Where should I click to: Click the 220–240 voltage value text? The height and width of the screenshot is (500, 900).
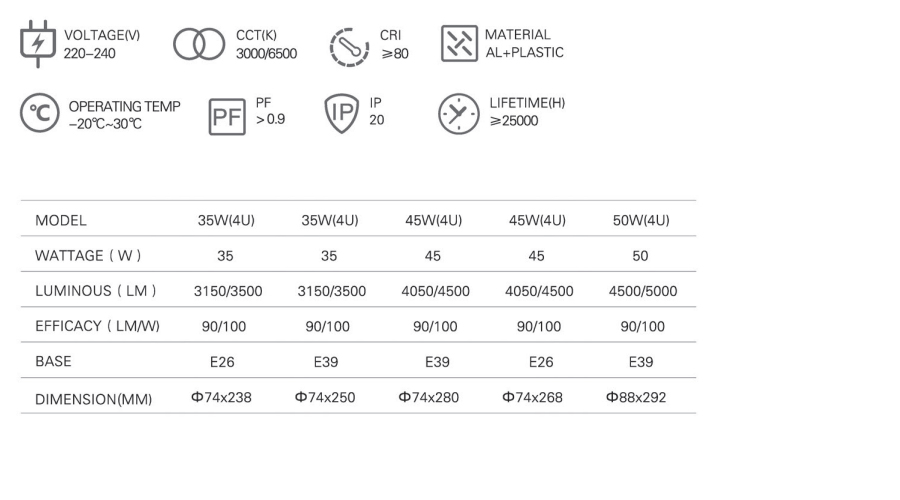click(90, 53)
